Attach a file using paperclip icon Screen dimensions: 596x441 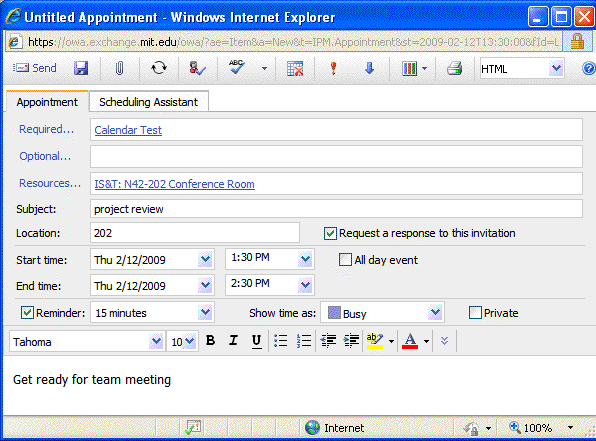coord(119,68)
